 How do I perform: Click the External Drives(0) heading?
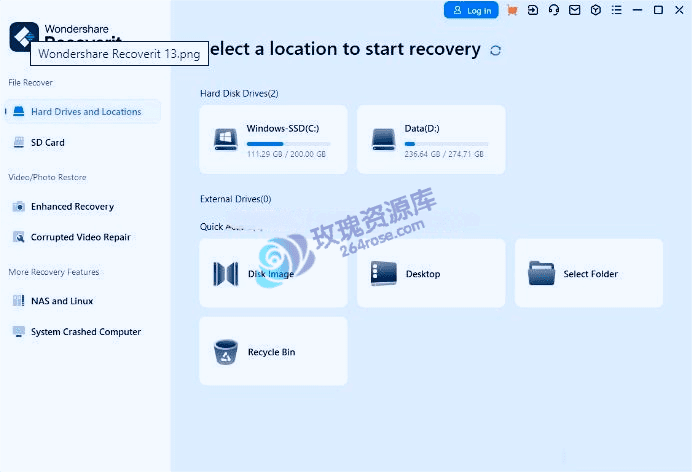point(236,199)
